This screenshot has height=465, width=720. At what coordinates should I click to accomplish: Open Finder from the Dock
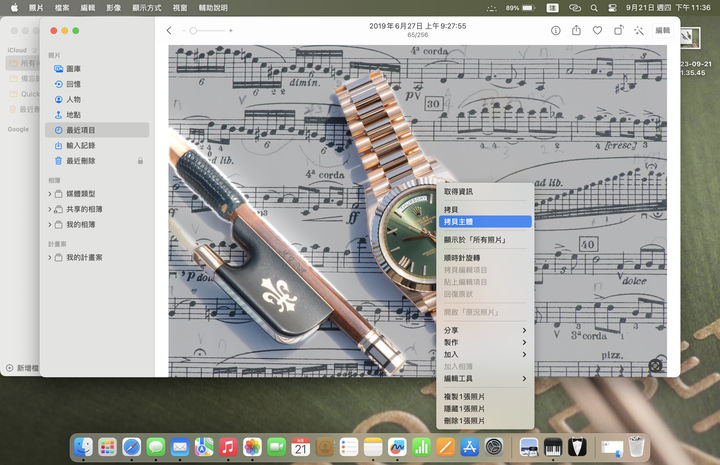(83, 447)
